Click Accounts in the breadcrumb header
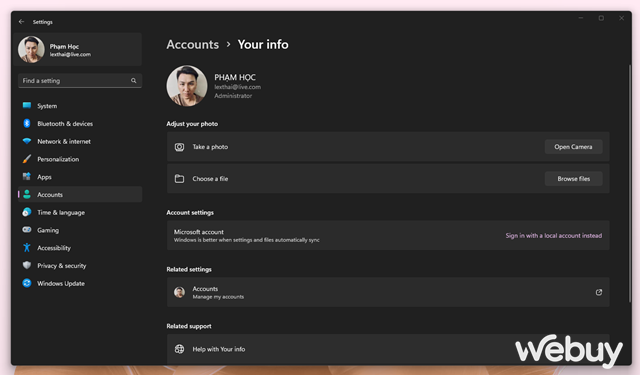This screenshot has width=640, height=375. [193, 44]
